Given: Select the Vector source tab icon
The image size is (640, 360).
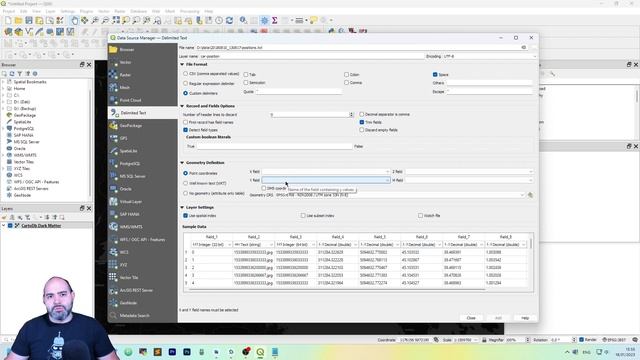Looking at the screenshot, I should pos(113,62).
